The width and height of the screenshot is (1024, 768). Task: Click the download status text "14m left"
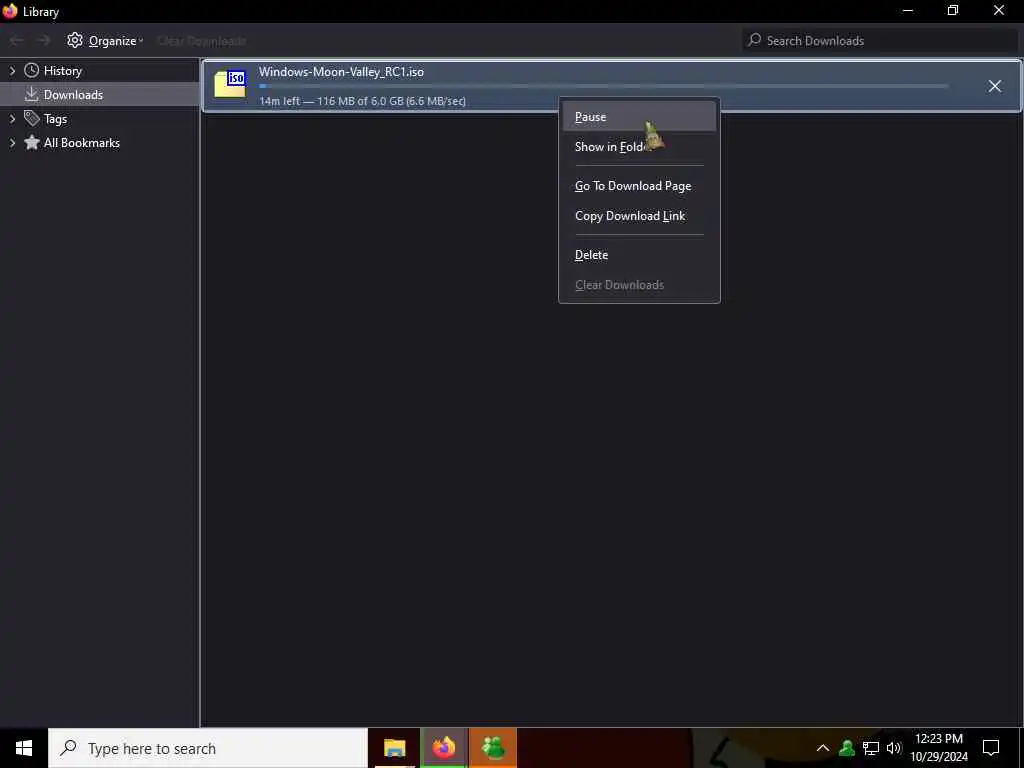point(280,101)
